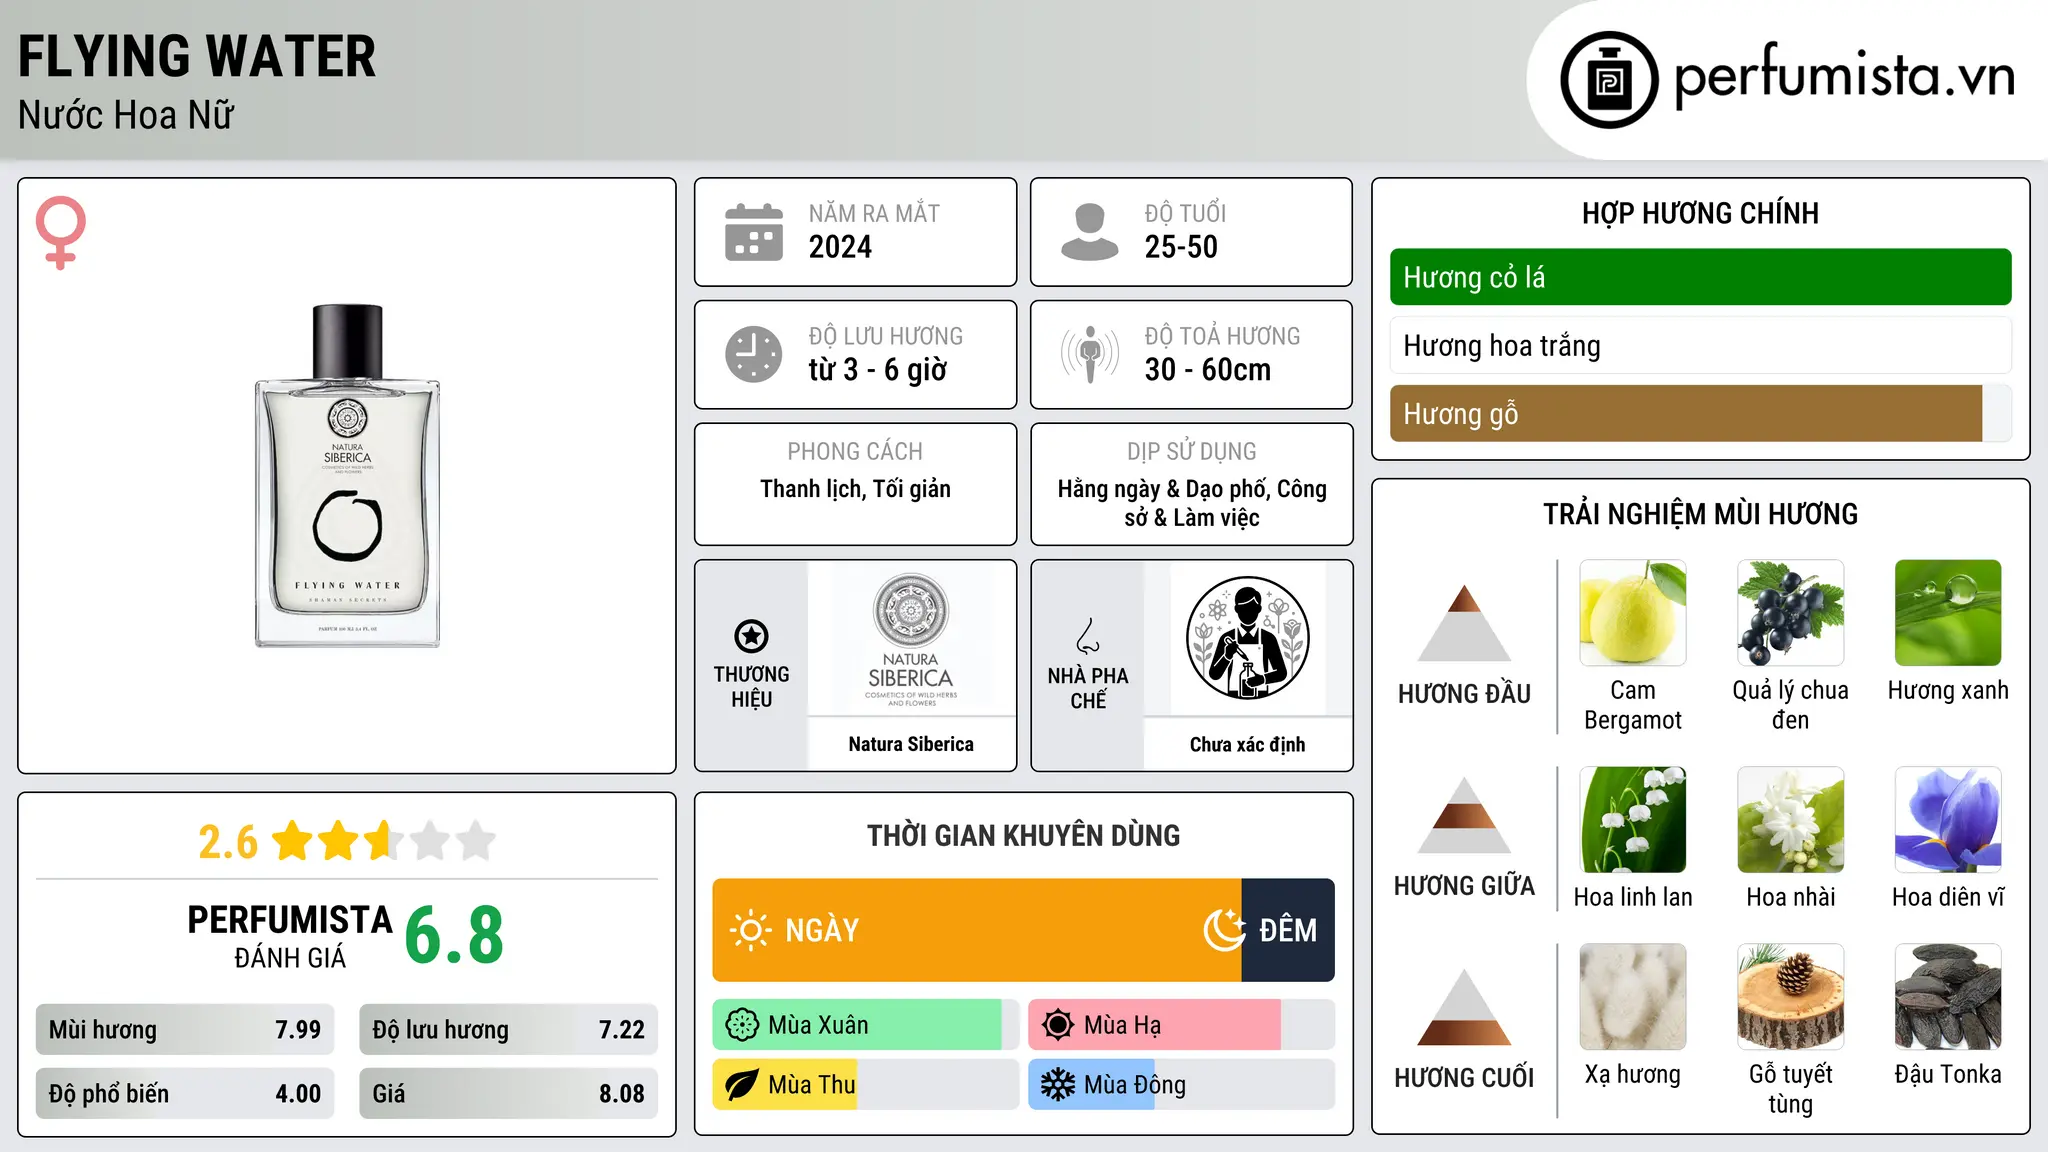Viewport: 2048px width, 1152px height.
Task: Click the Mùa Đông season bar
Action: point(1181,1085)
